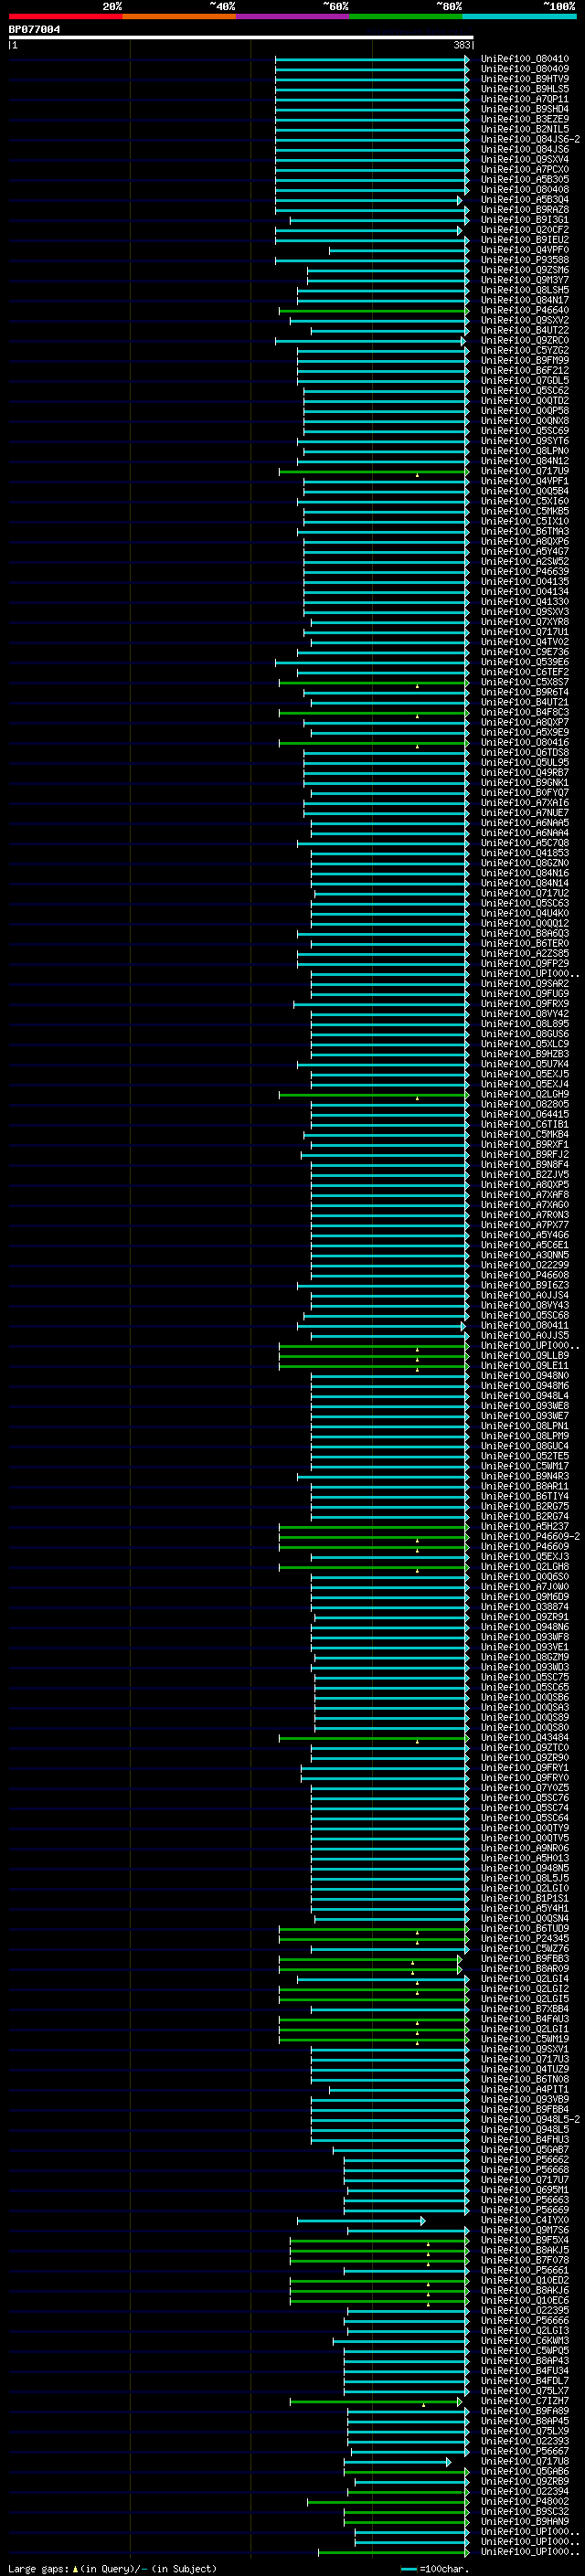Click the purple ~60% identity color segment
The height and width of the screenshot is (2576, 585).
tap(293, 17)
